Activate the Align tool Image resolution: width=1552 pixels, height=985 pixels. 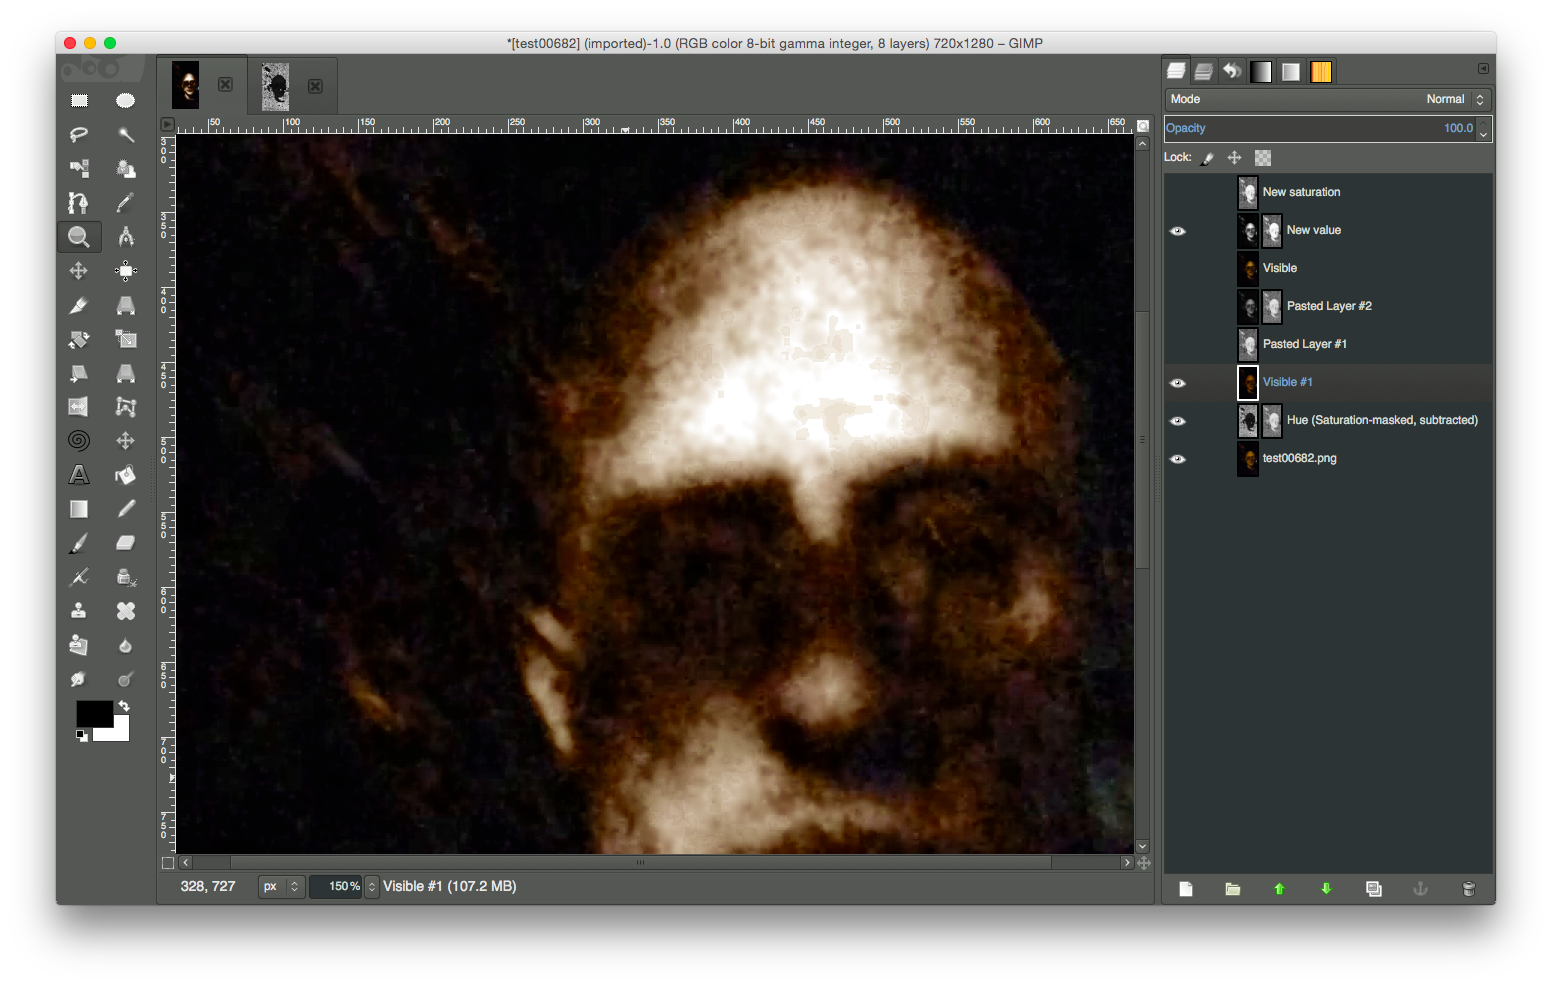[x=125, y=270]
